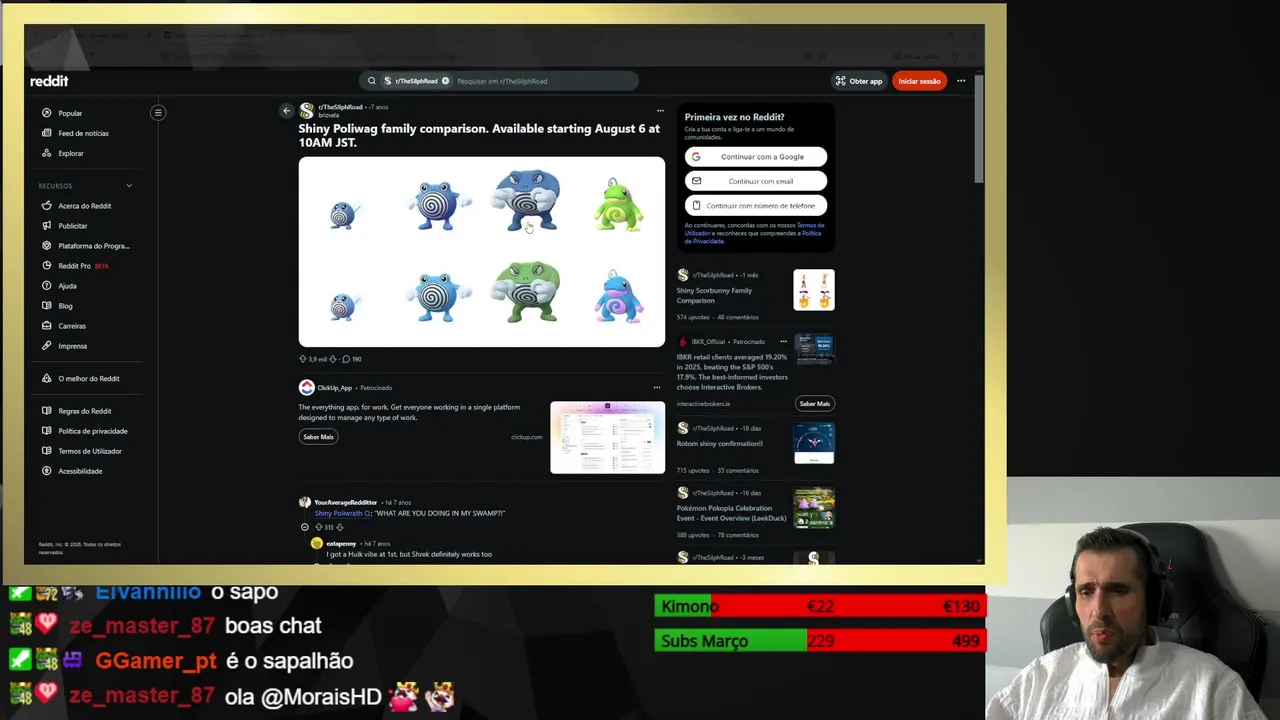Click Saber Mais on IBKR ad

point(814,404)
